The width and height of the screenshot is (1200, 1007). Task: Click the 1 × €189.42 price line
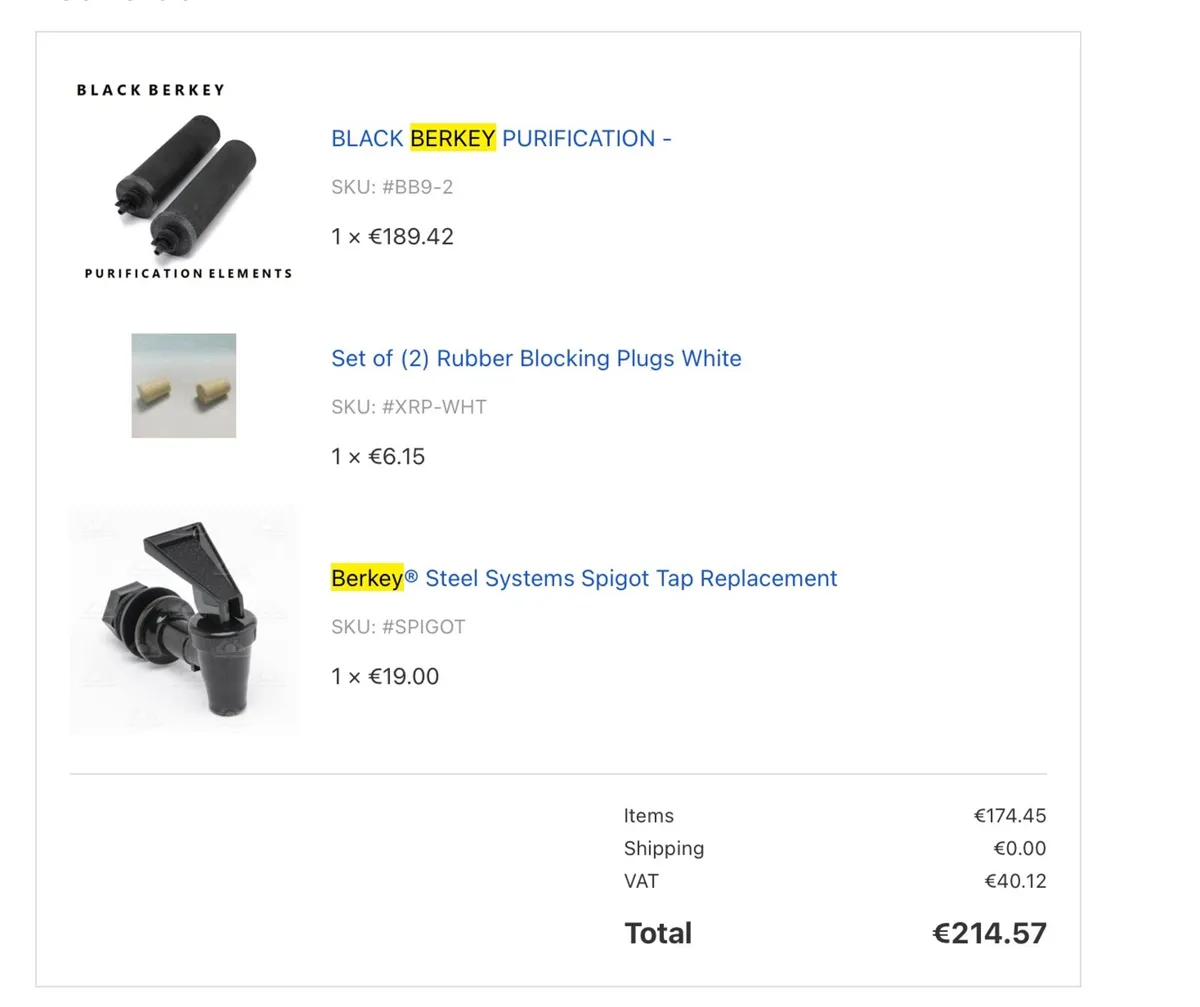pyautogui.click(x=392, y=237)
